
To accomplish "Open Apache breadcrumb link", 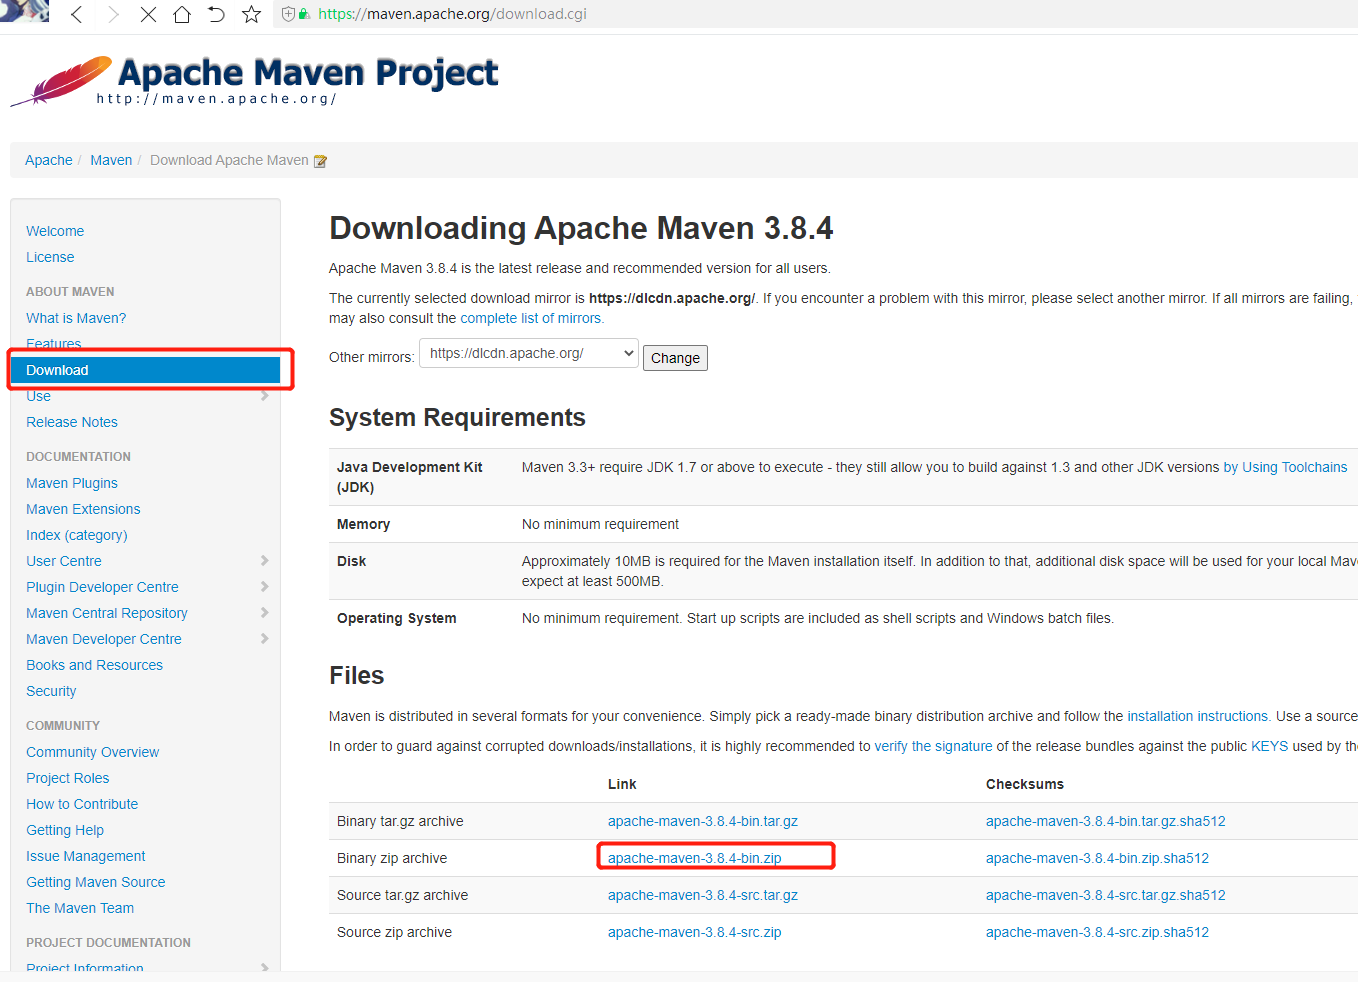I will tap(49, 160).
